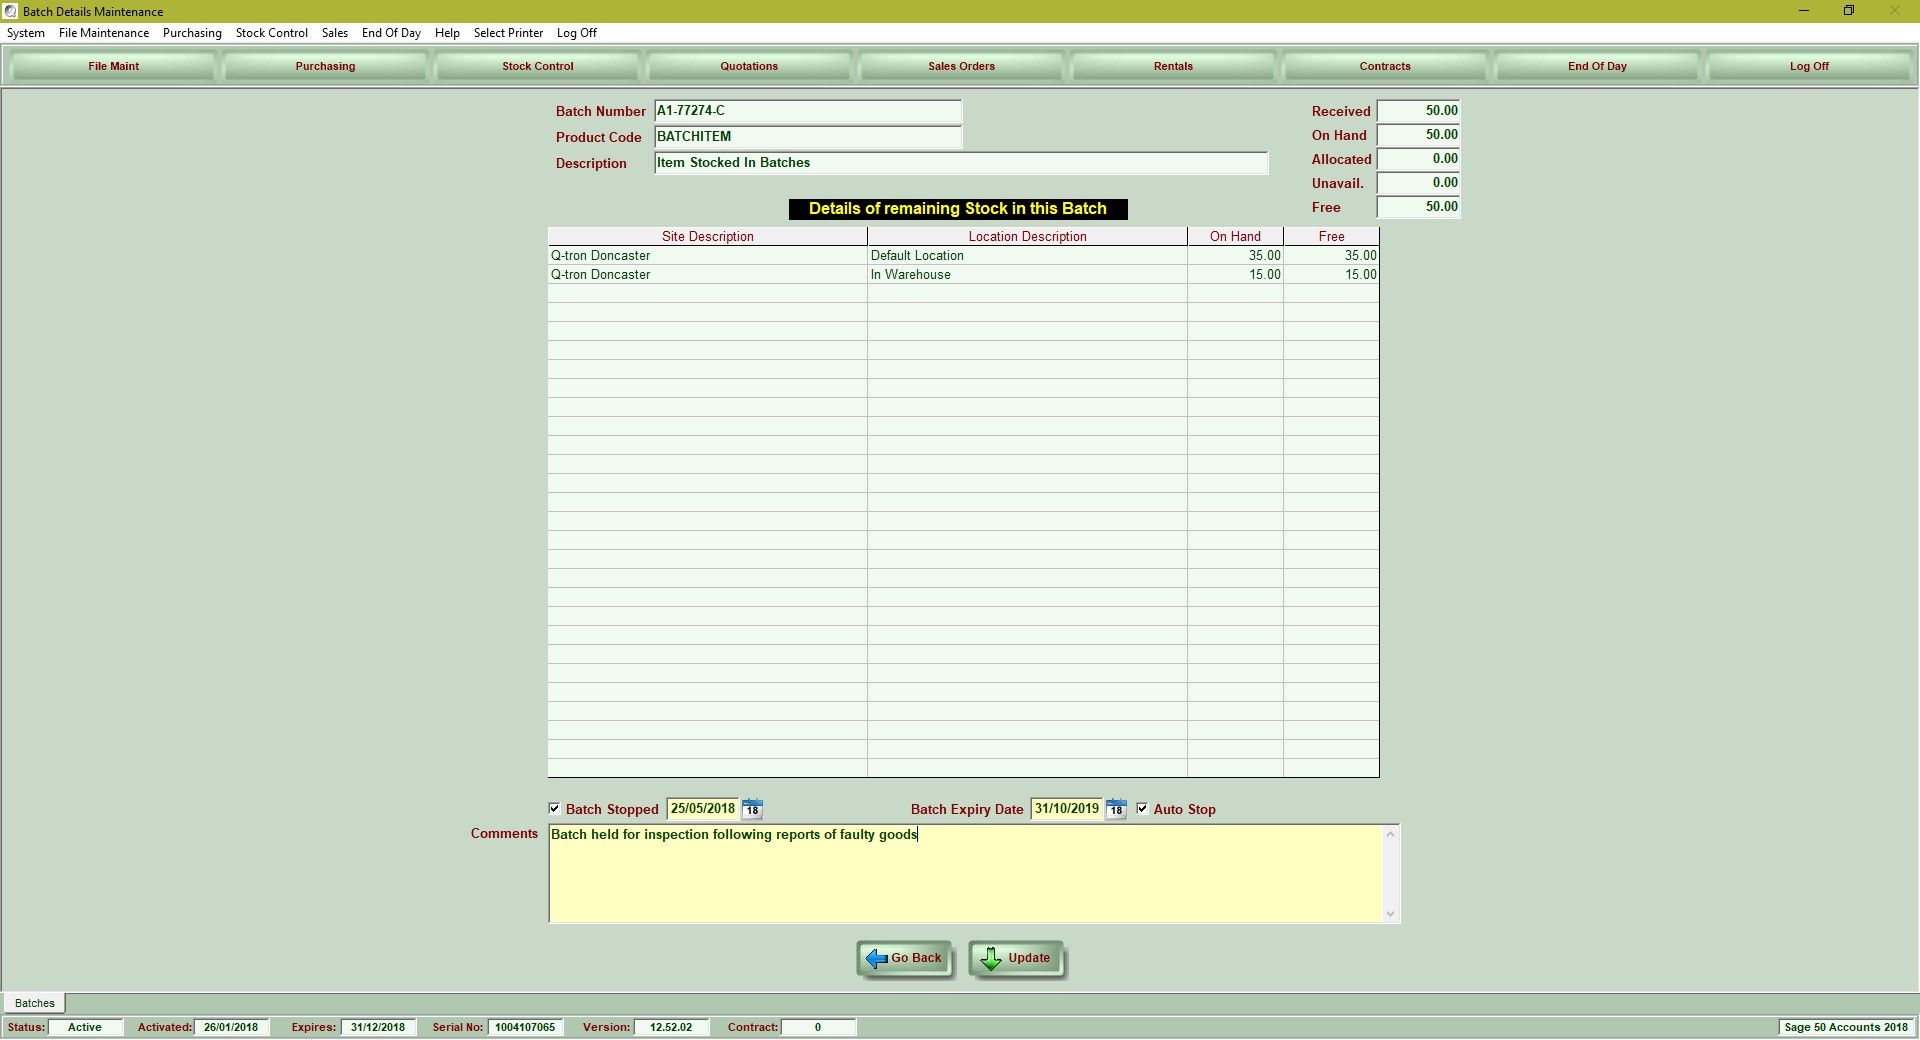Open the Select Printer menu
This screenshot has width=1920, height=1040.
(508, 33)
